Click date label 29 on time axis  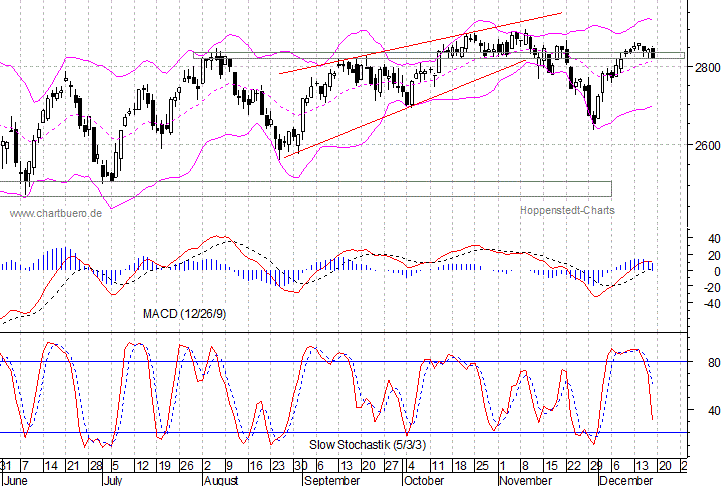pyautogui.click(x=596, y=466)
